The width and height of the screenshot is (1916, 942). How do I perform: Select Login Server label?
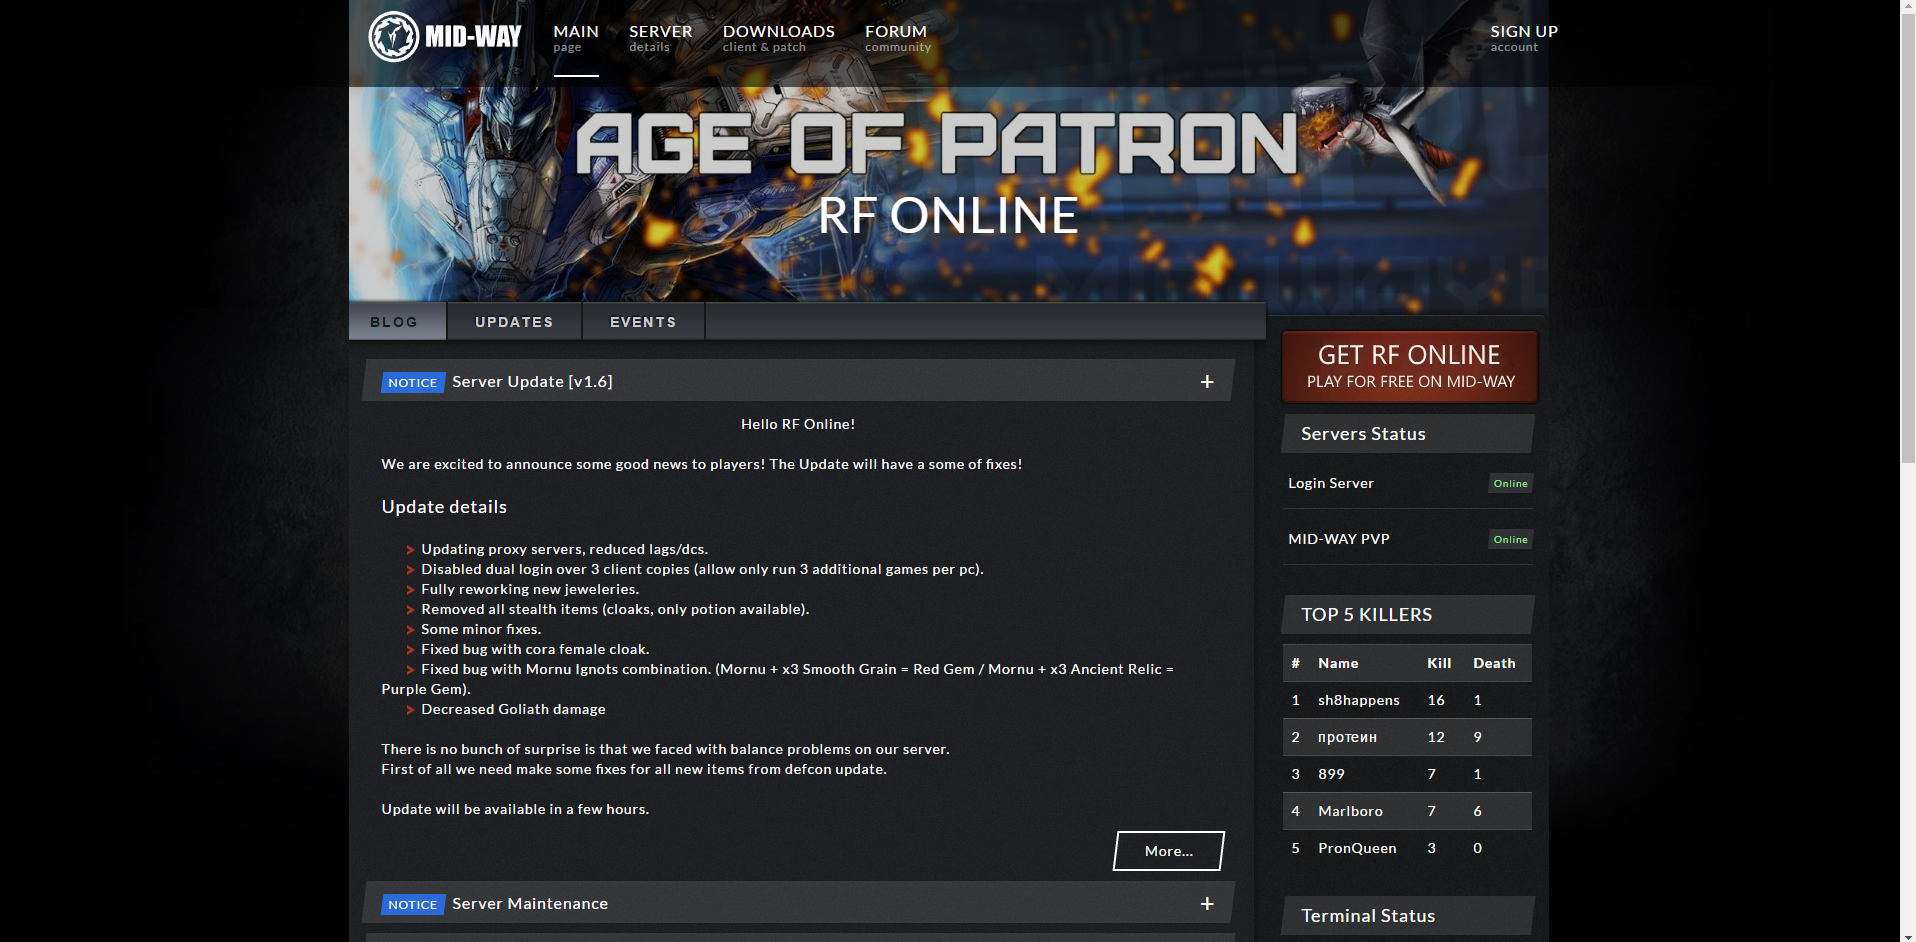click(1330, 483)
